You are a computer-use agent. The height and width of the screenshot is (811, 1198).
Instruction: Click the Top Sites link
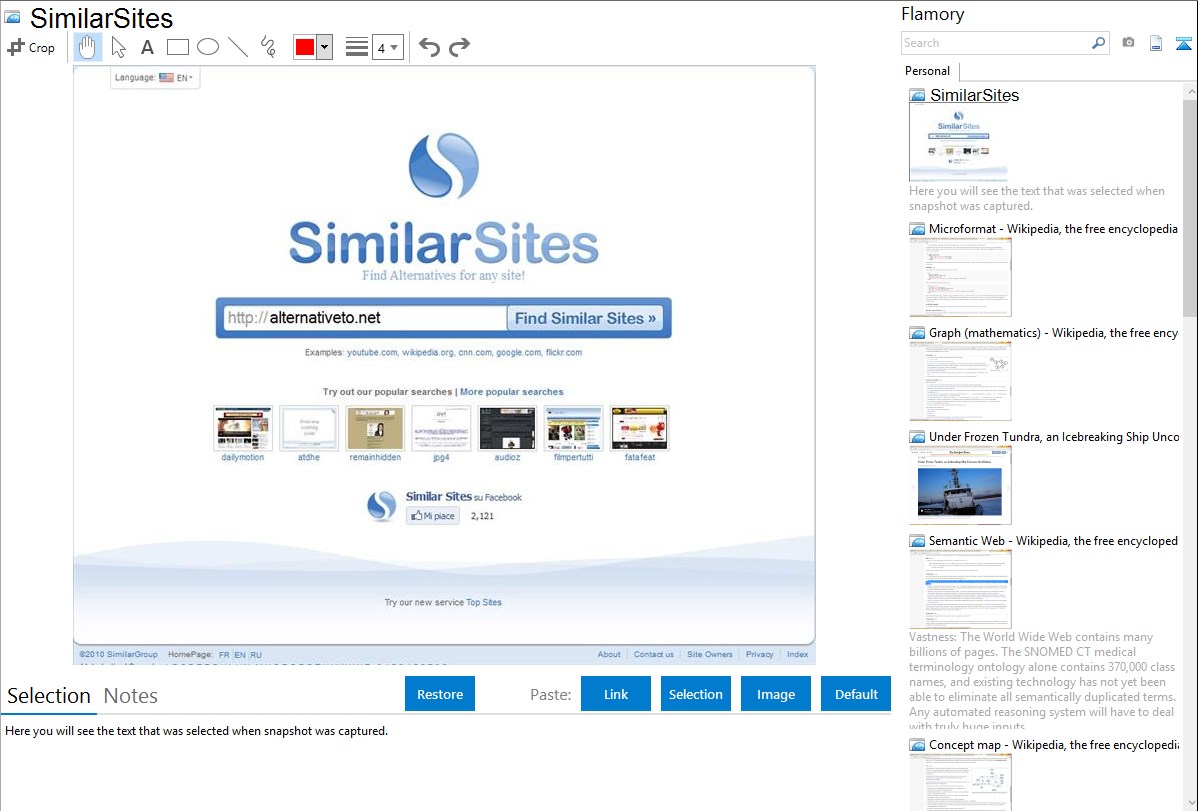(x=484, y=602)
